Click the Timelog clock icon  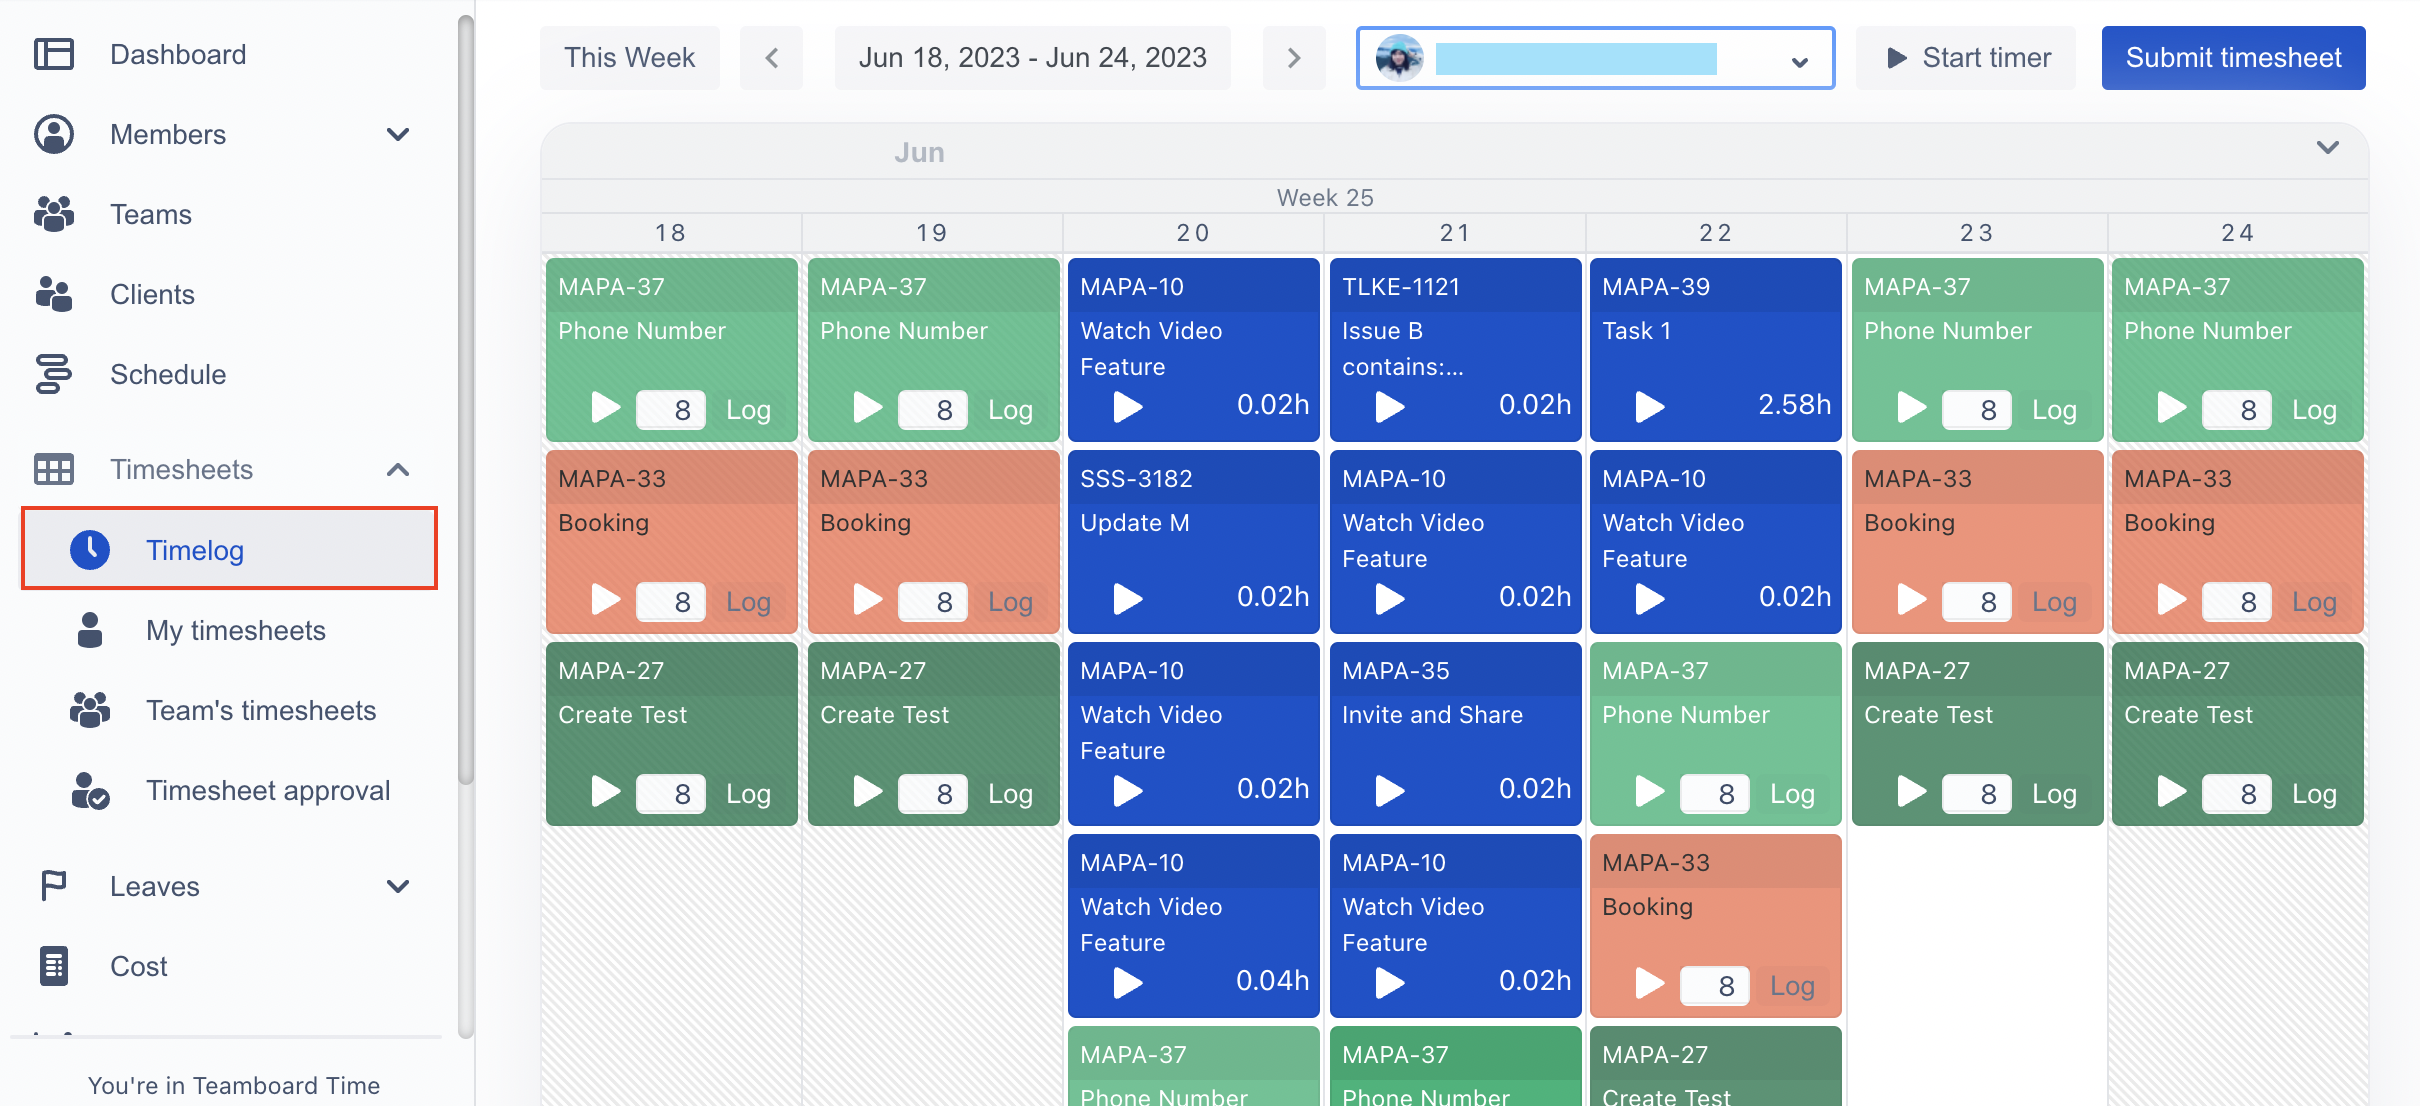pyautogui.click(x=90, y=550)
